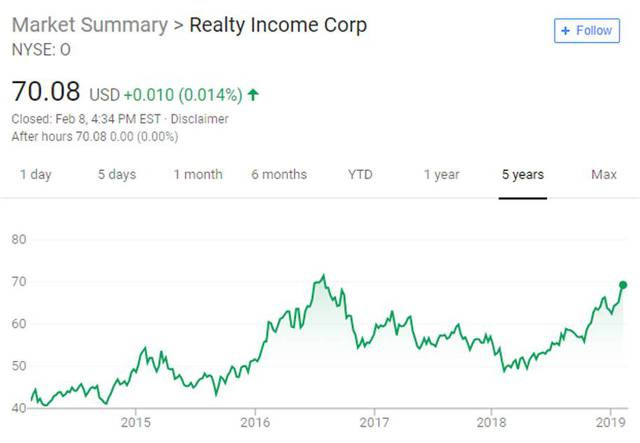This screenshot has height=443, width=640.
Task: Switch to the 1 year tab
Action: [x=442, y=175]
